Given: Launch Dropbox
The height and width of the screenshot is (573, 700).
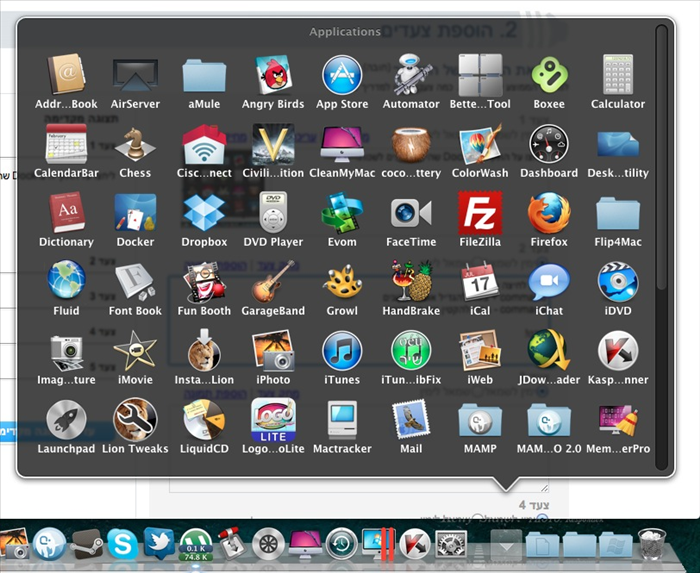Looking at the screenshot, I should 204,212.
